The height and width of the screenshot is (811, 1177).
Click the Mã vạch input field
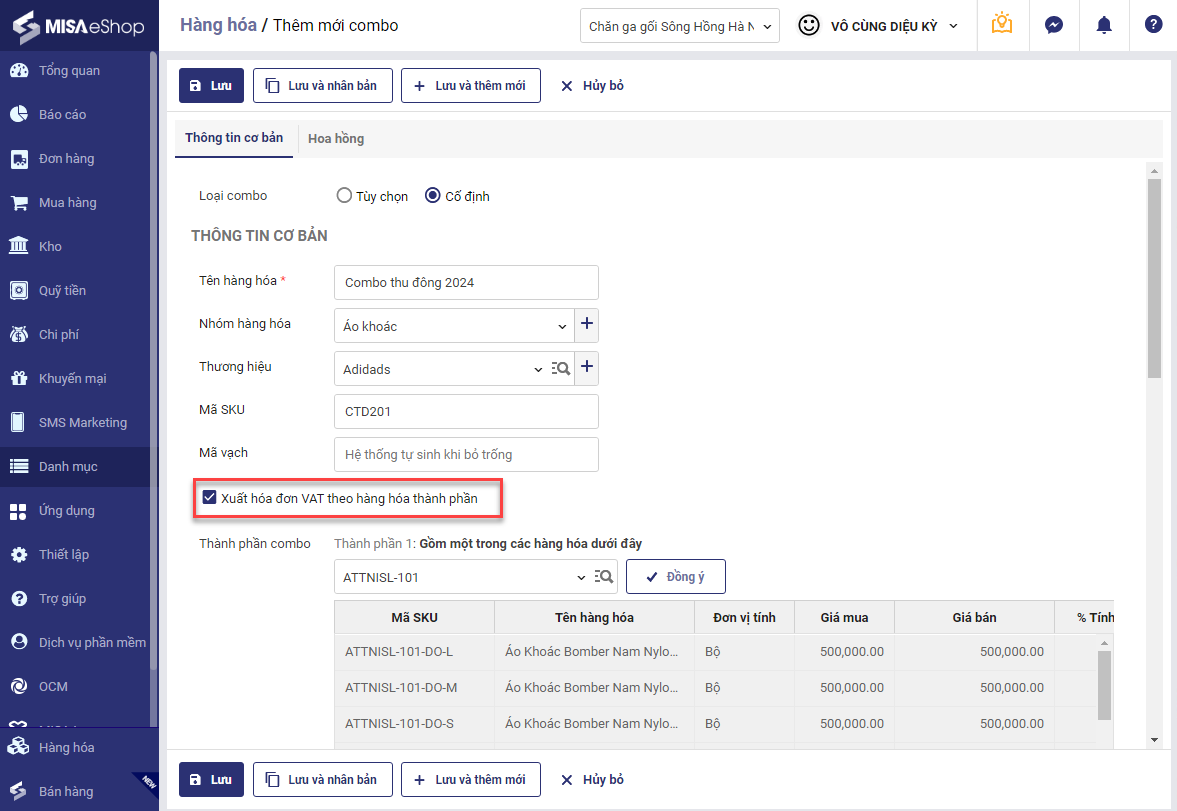466,454
